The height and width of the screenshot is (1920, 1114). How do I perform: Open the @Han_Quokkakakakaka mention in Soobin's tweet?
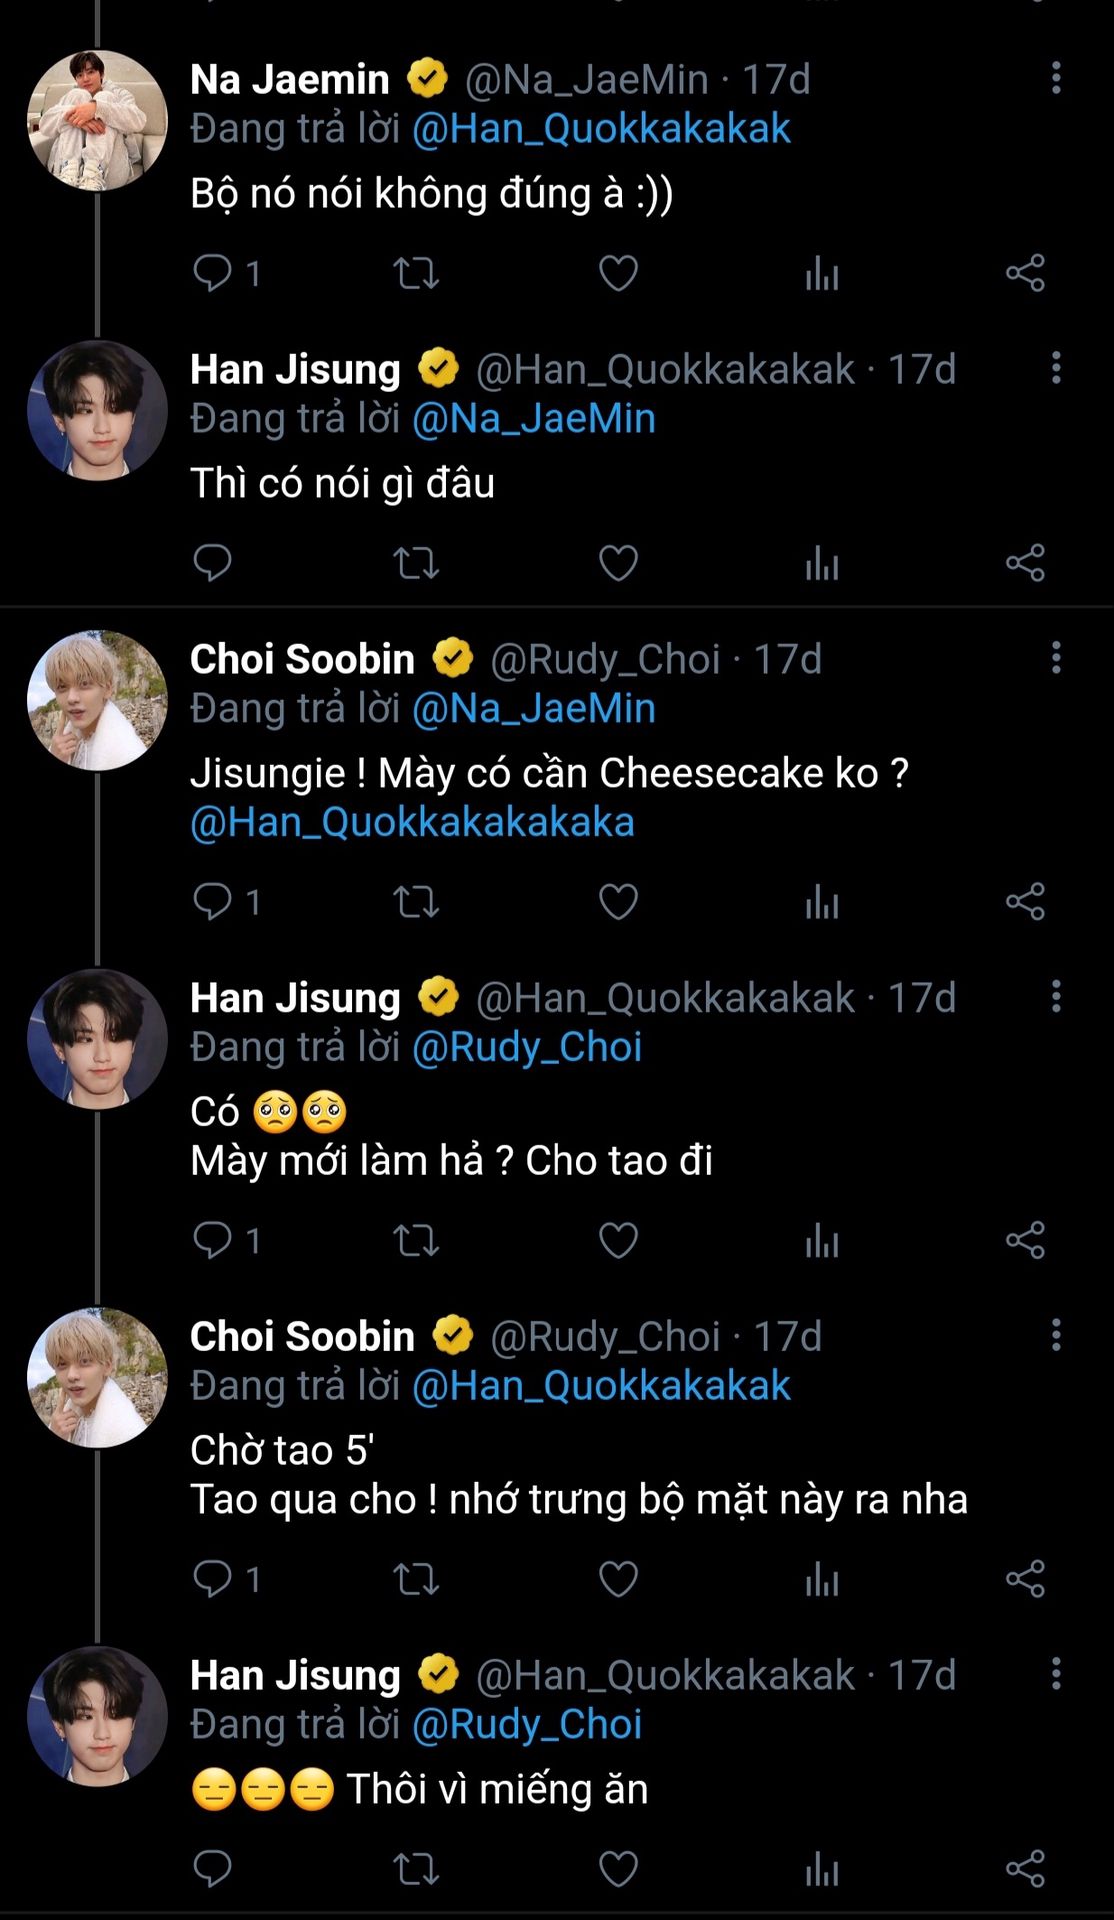point(412,823)
